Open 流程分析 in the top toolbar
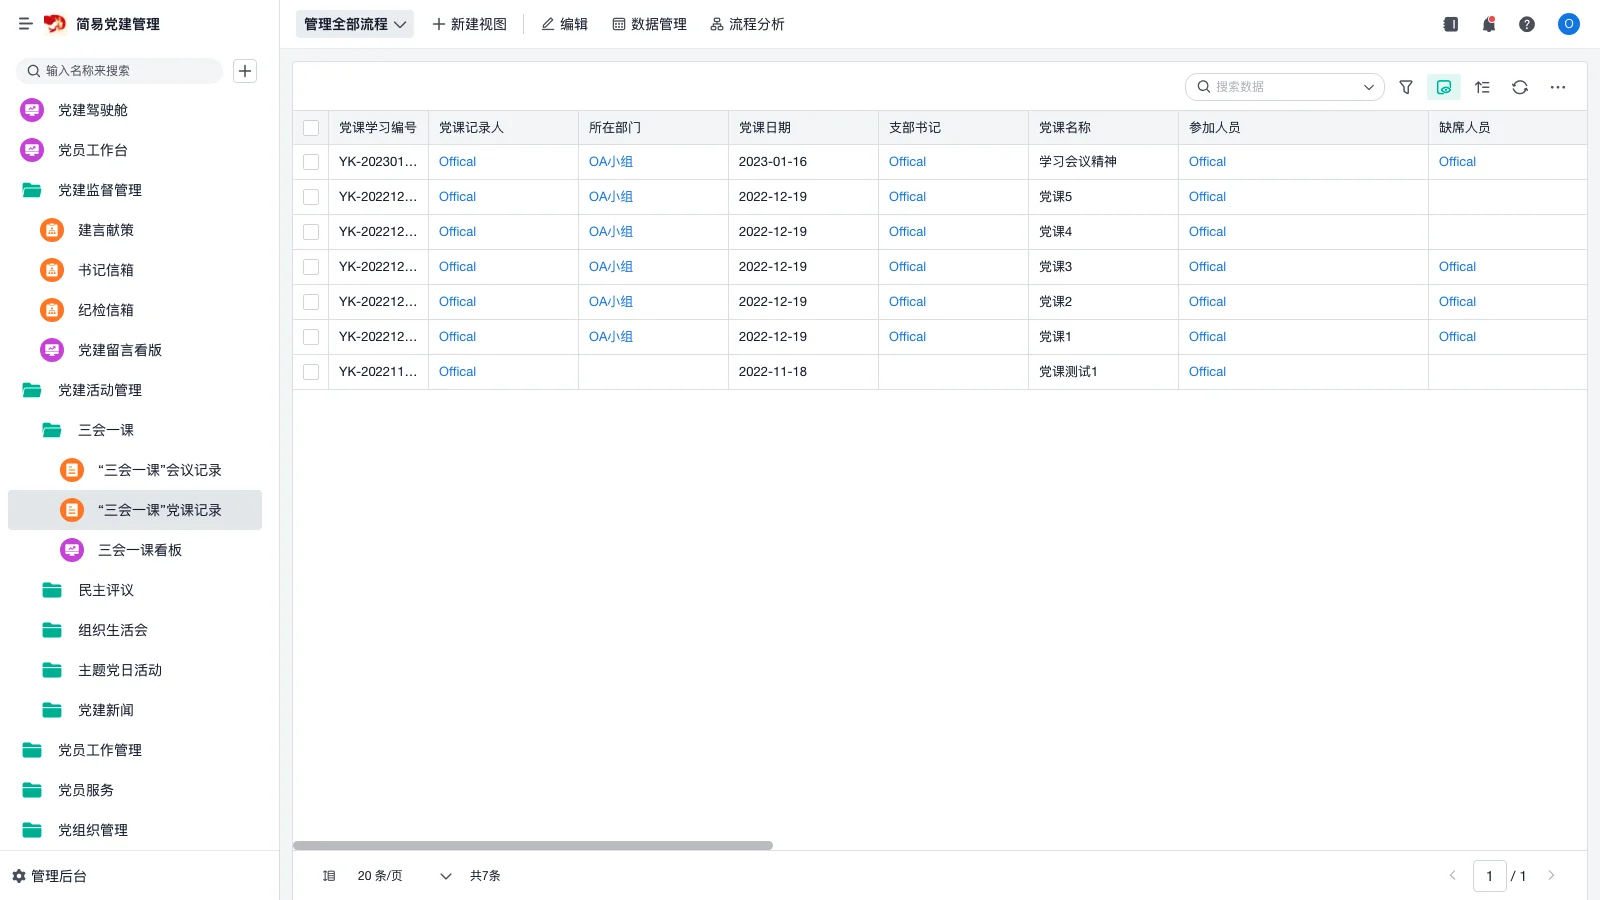 tap(747, 24)
